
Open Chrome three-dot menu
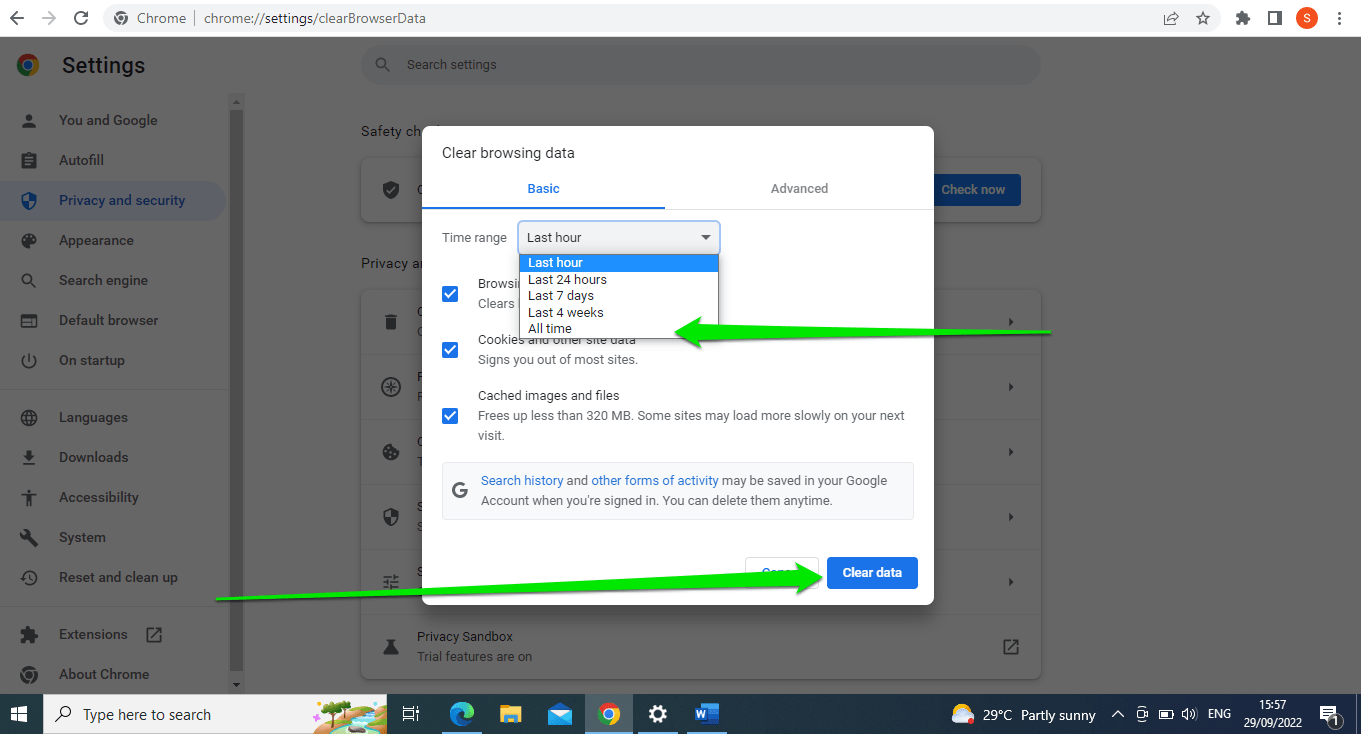(1339, 18)
